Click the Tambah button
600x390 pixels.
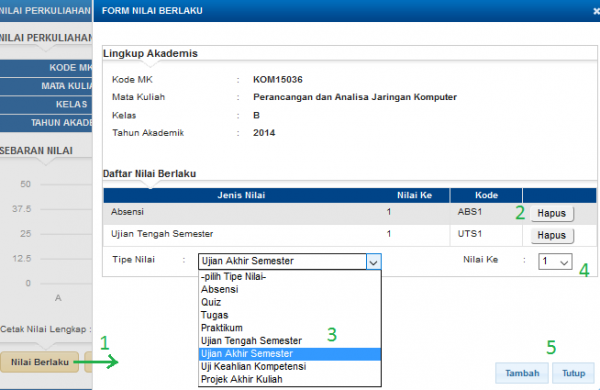click(x=522, y=373)
